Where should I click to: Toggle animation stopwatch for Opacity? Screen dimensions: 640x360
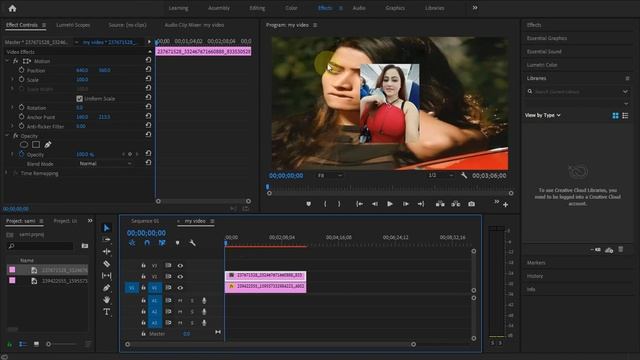tap(22, 154)
